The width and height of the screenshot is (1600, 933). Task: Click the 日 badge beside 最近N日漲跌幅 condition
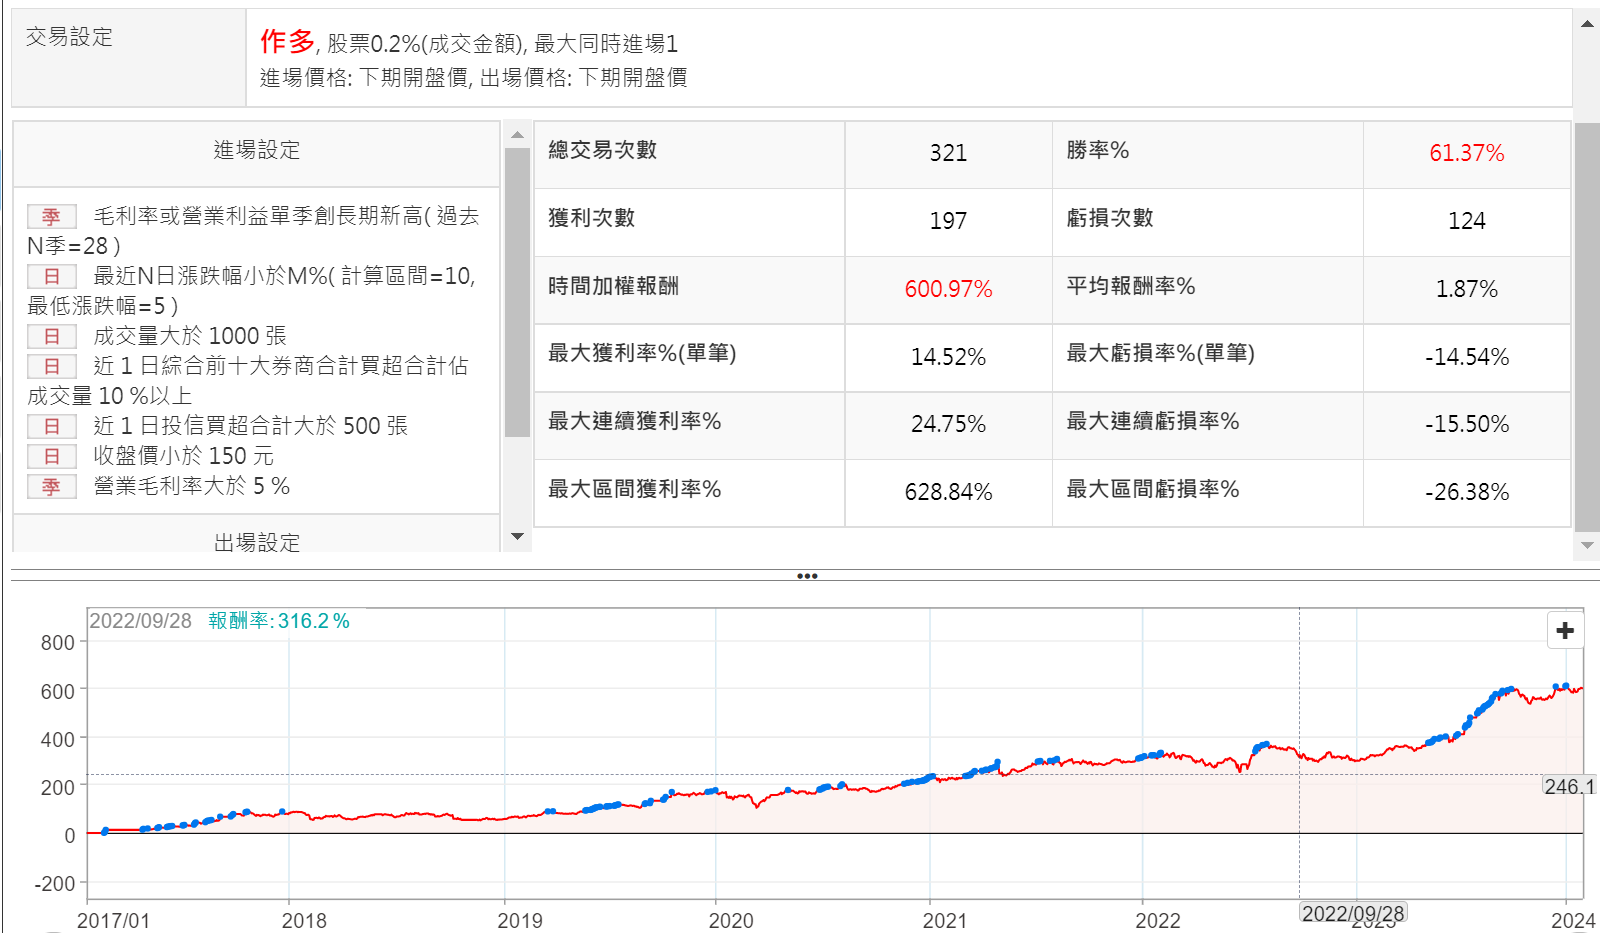point(51,277)
